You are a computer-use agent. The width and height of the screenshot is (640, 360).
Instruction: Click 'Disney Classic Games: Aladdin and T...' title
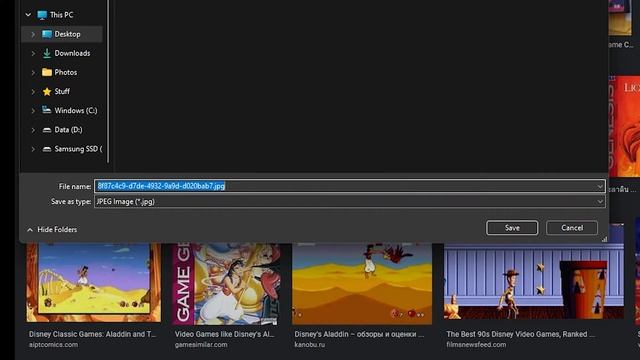pyautogui.click(x=92, y=334)
